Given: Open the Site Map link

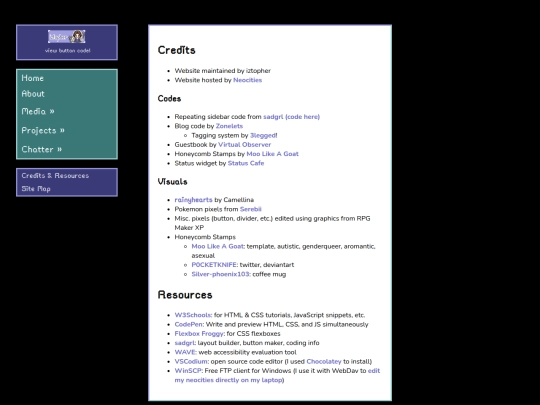Looking at the screenshot, I should 36,189.
